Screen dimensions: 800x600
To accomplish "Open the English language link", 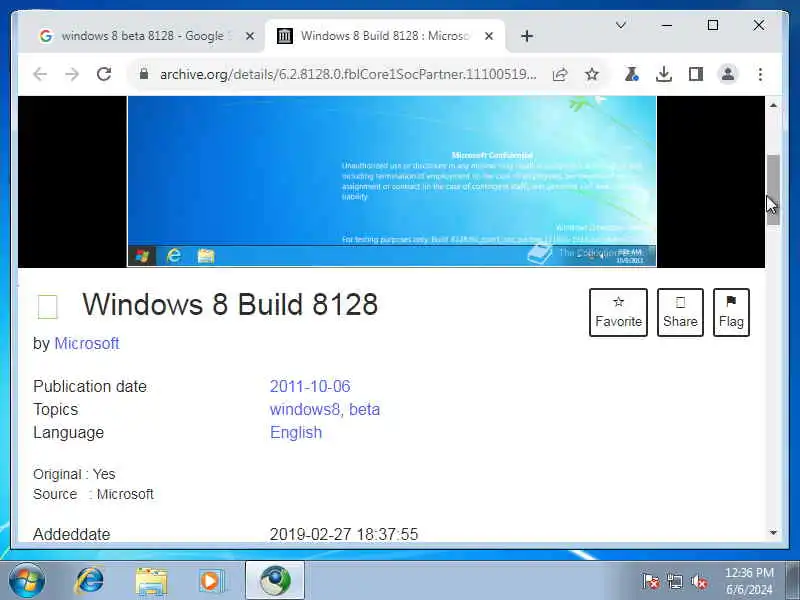I will coord(296,432).
